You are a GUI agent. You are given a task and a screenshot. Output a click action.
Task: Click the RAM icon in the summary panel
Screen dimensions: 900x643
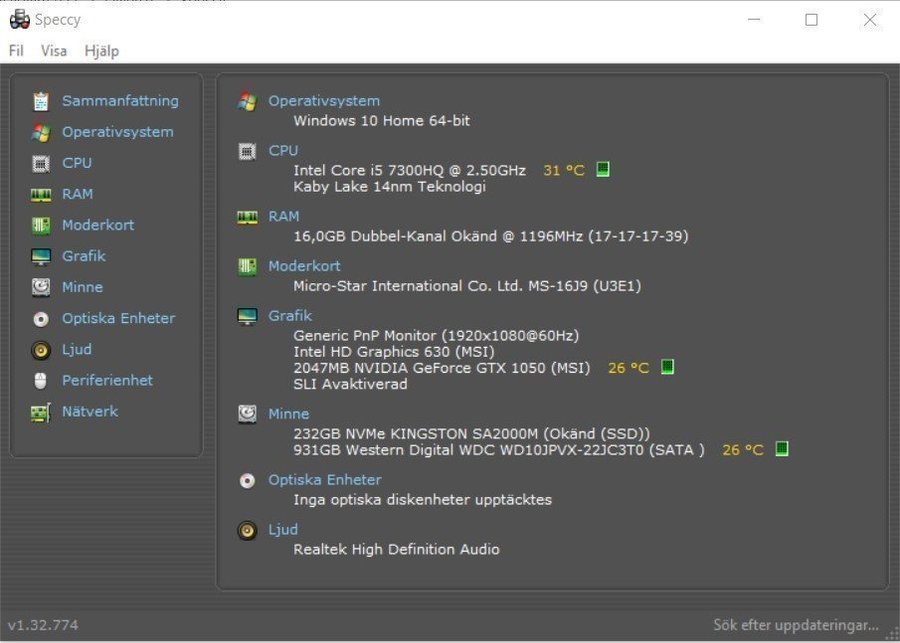tap(247, 217)
